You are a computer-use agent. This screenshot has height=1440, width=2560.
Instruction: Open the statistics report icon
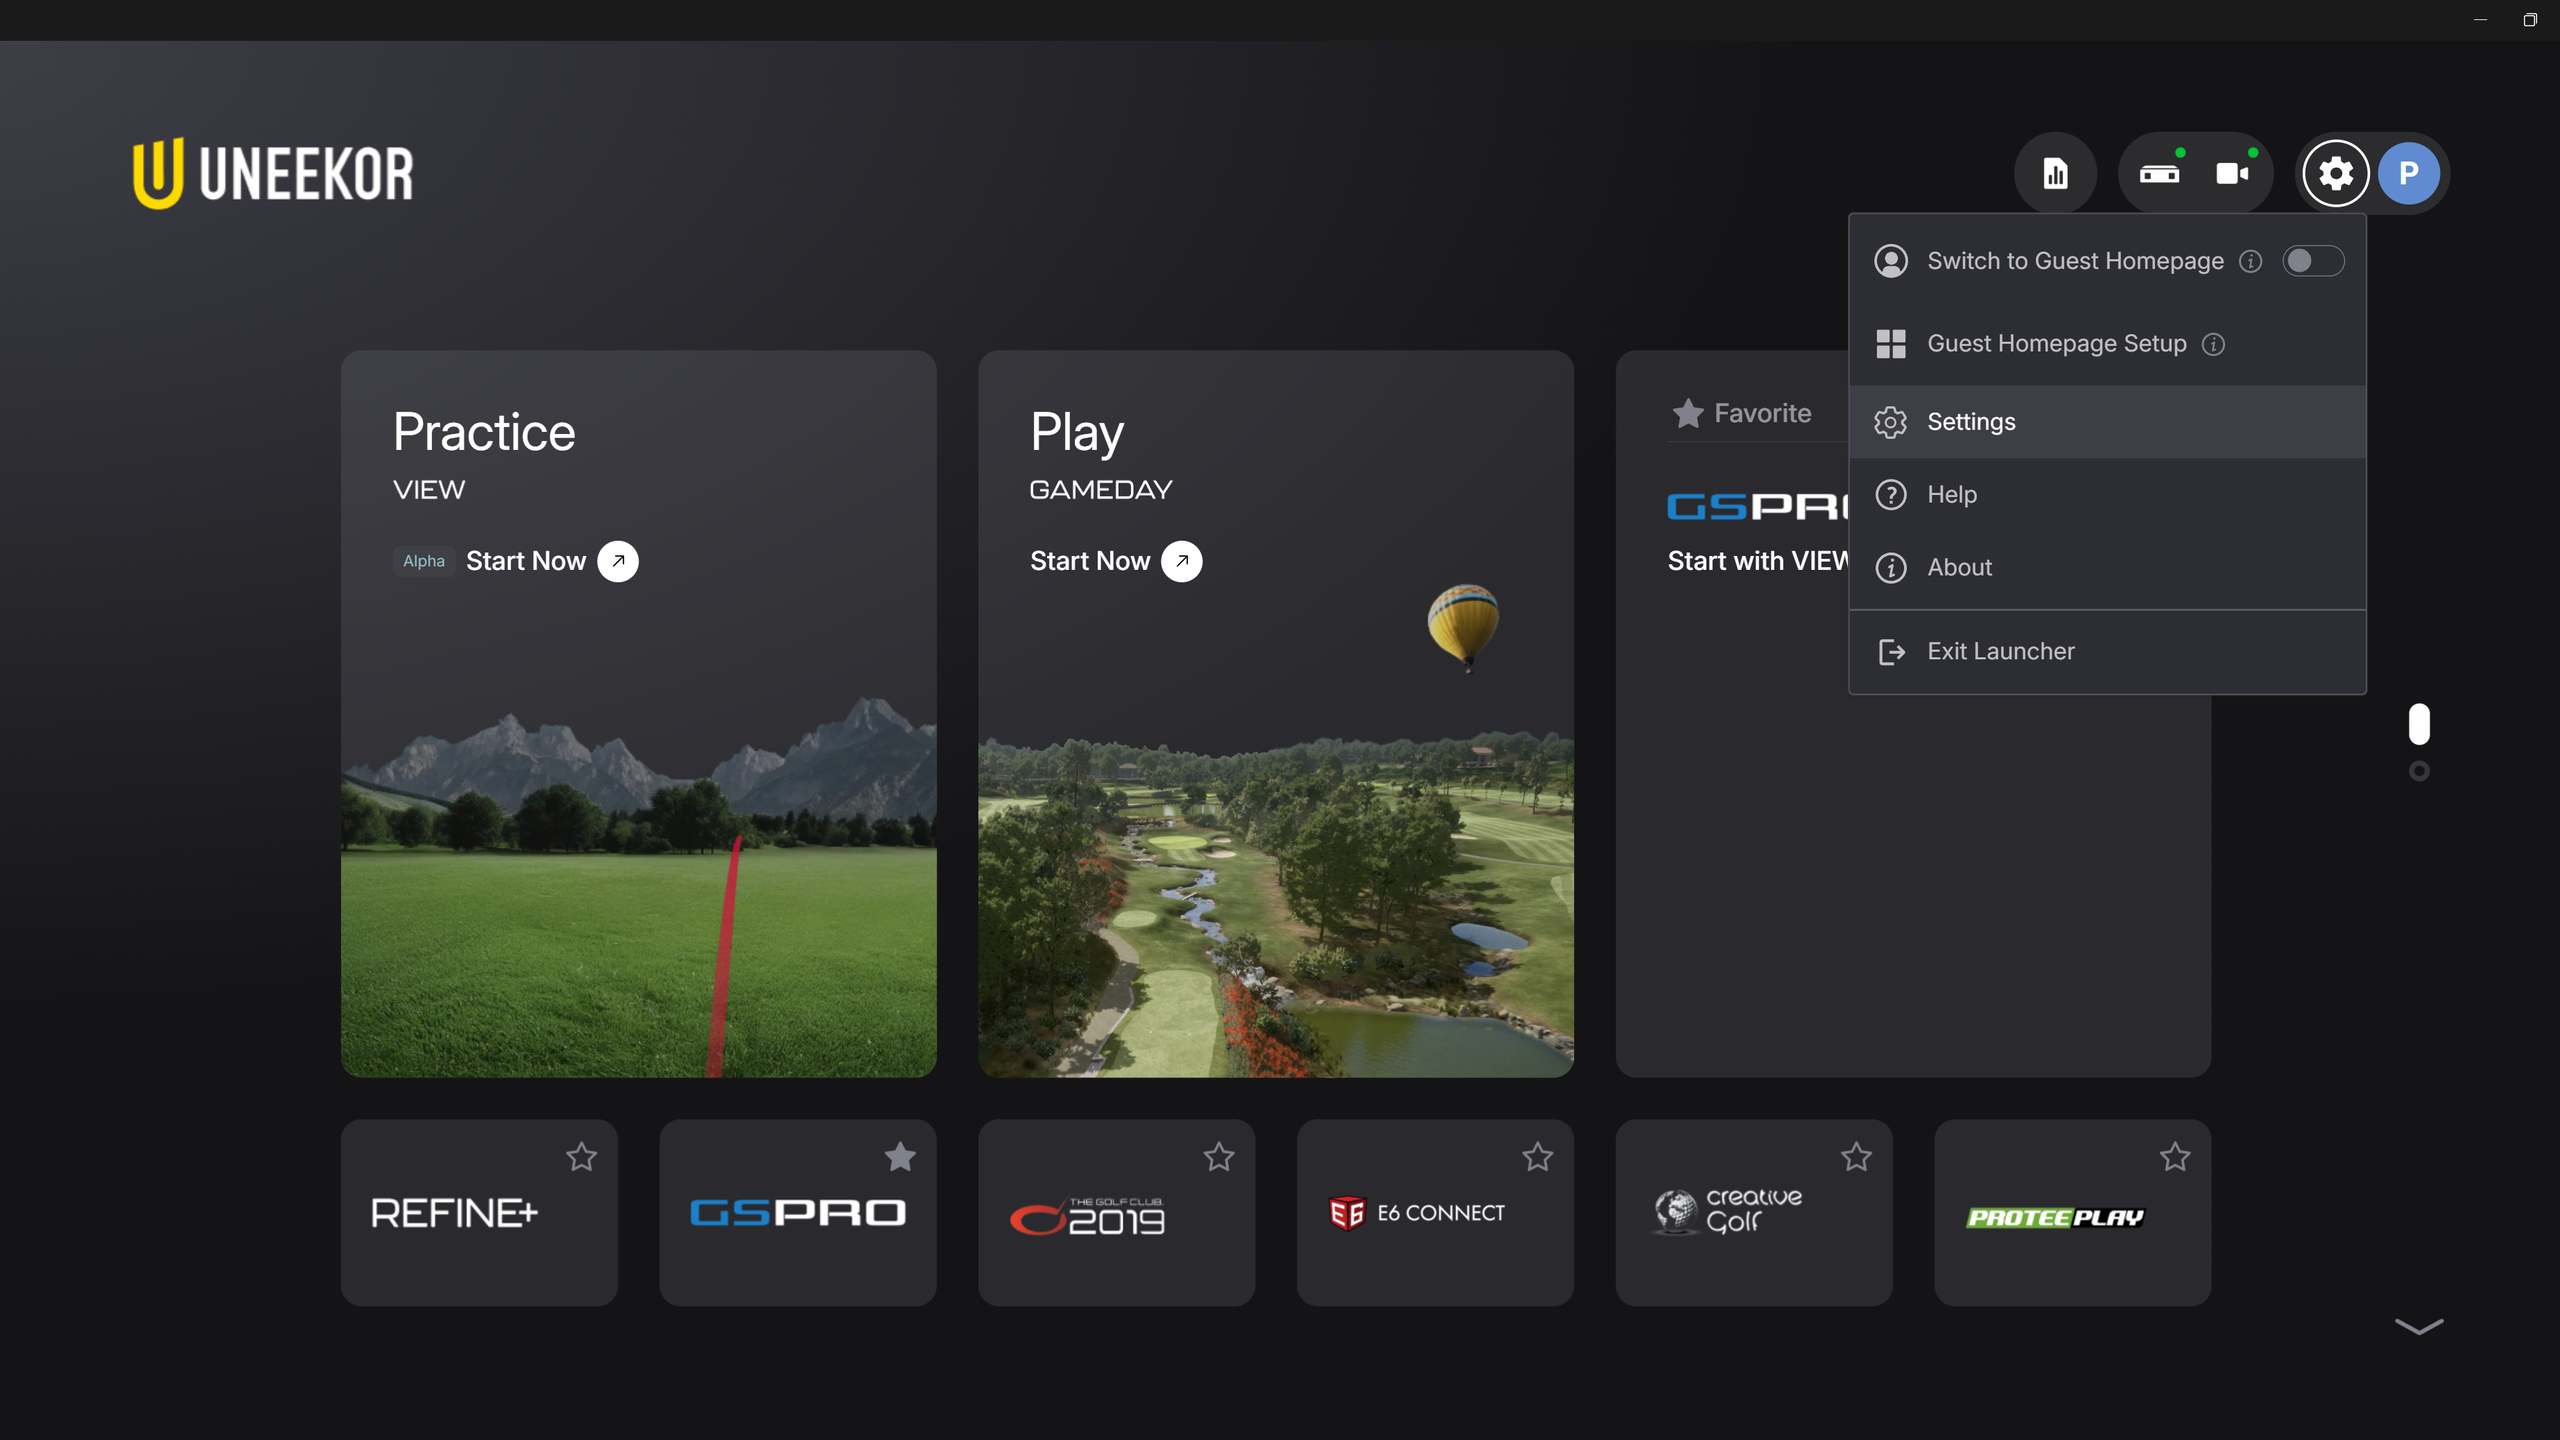point(2055,173)
